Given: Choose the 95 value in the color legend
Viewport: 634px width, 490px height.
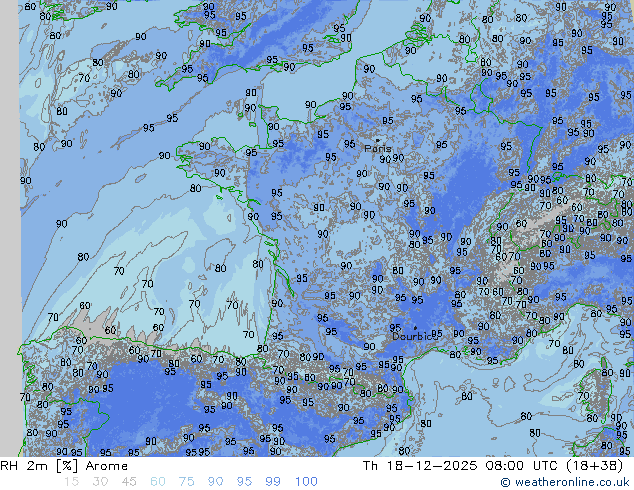Looking at the screenshot, I should (x=244, y=482).
